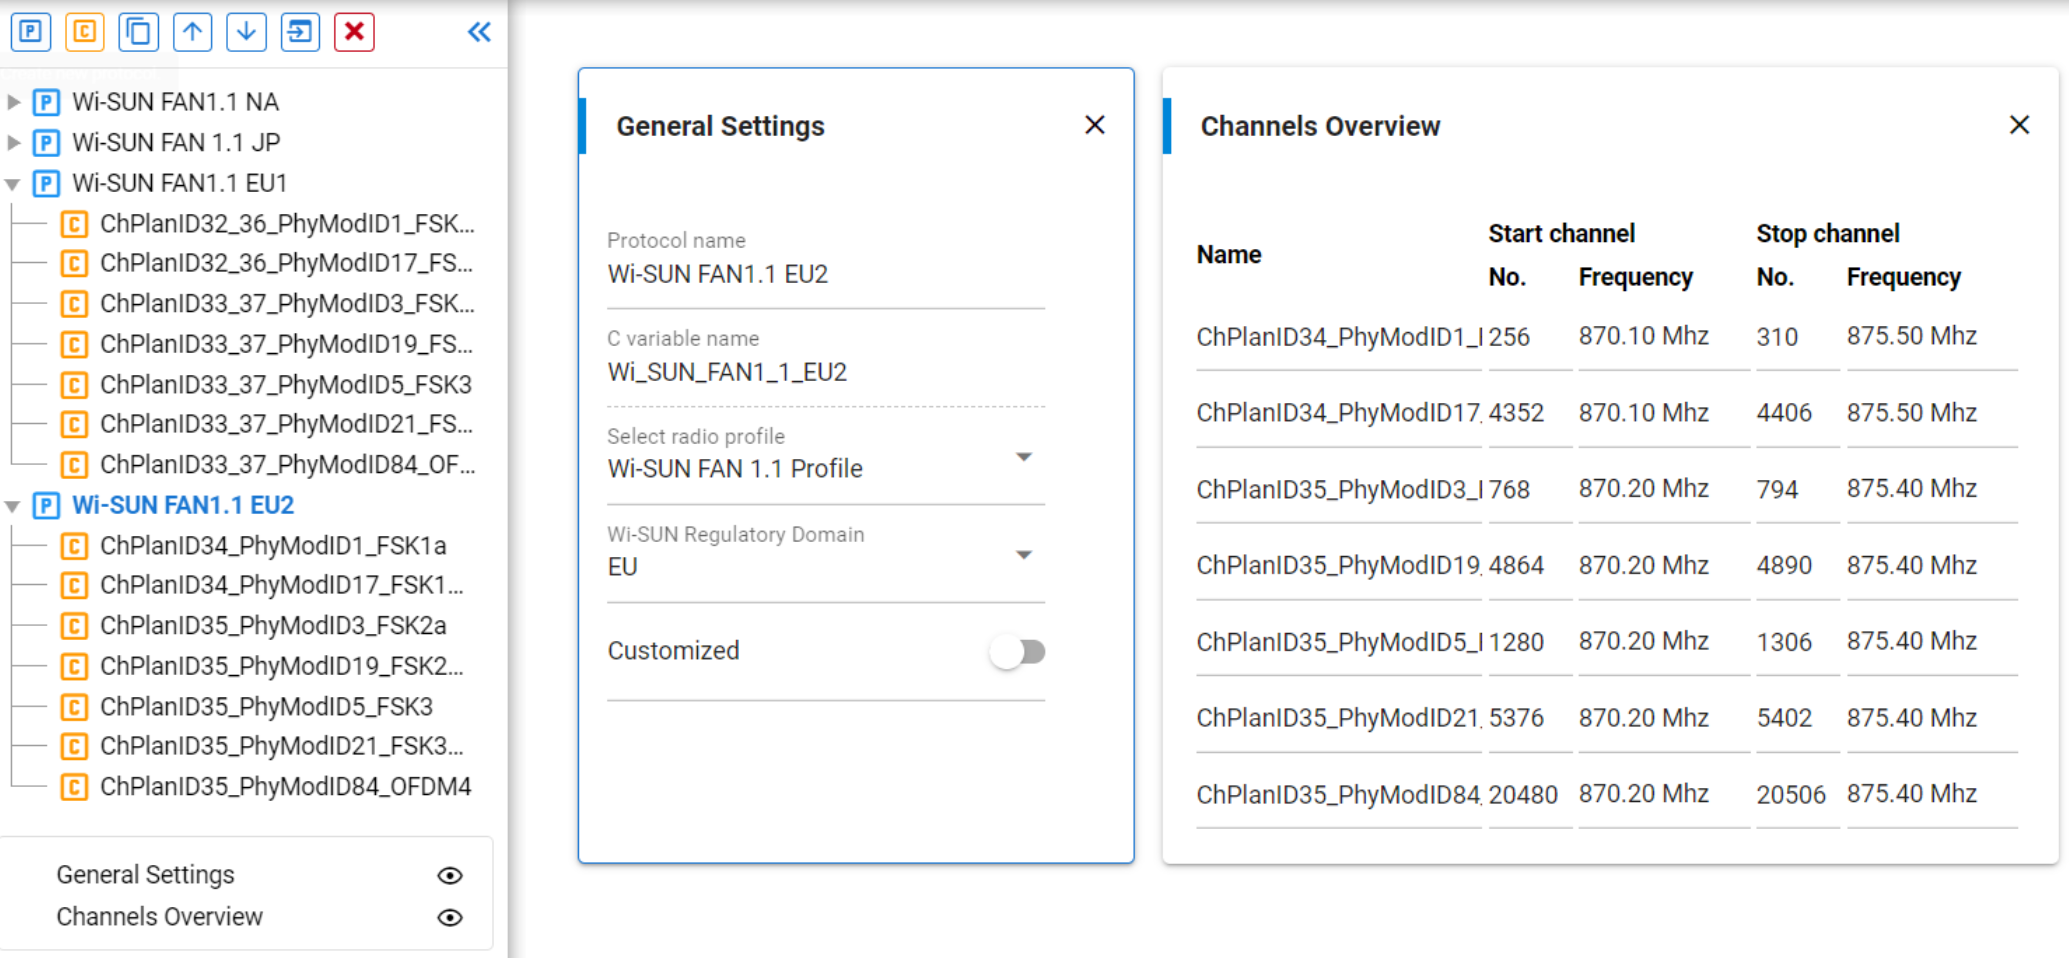This screenshot has height=958, width=2069.
Task: Close the Channels Overview card
Action: click(2020, 125)
